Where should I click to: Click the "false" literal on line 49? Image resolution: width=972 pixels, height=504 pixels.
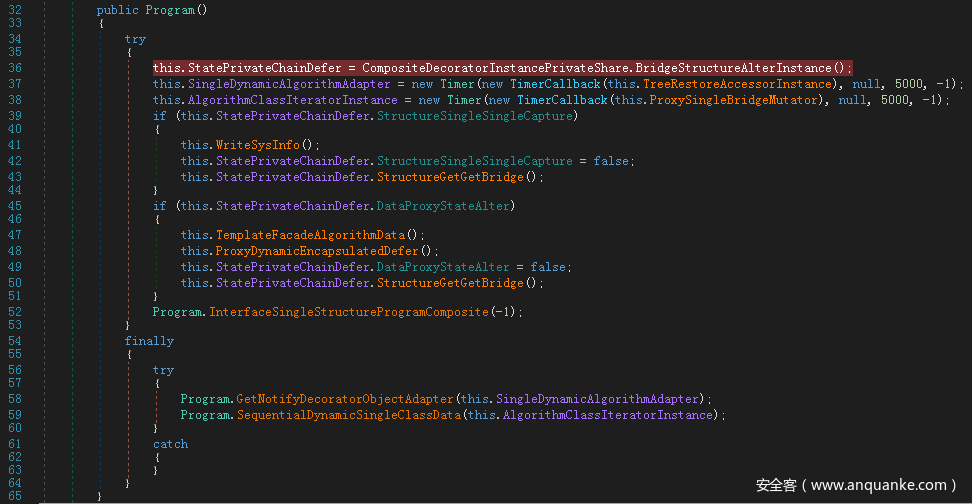tap(548, 267)
